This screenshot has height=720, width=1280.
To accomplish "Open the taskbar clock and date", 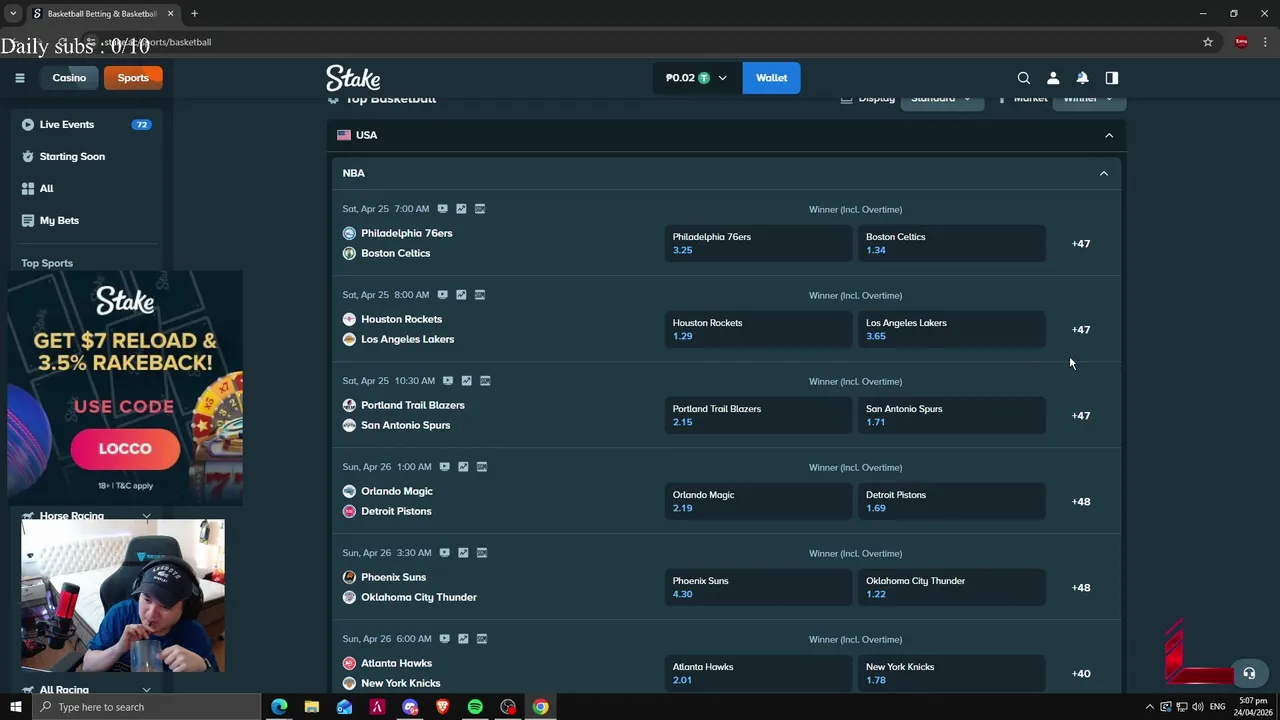I will point(1253,707).
